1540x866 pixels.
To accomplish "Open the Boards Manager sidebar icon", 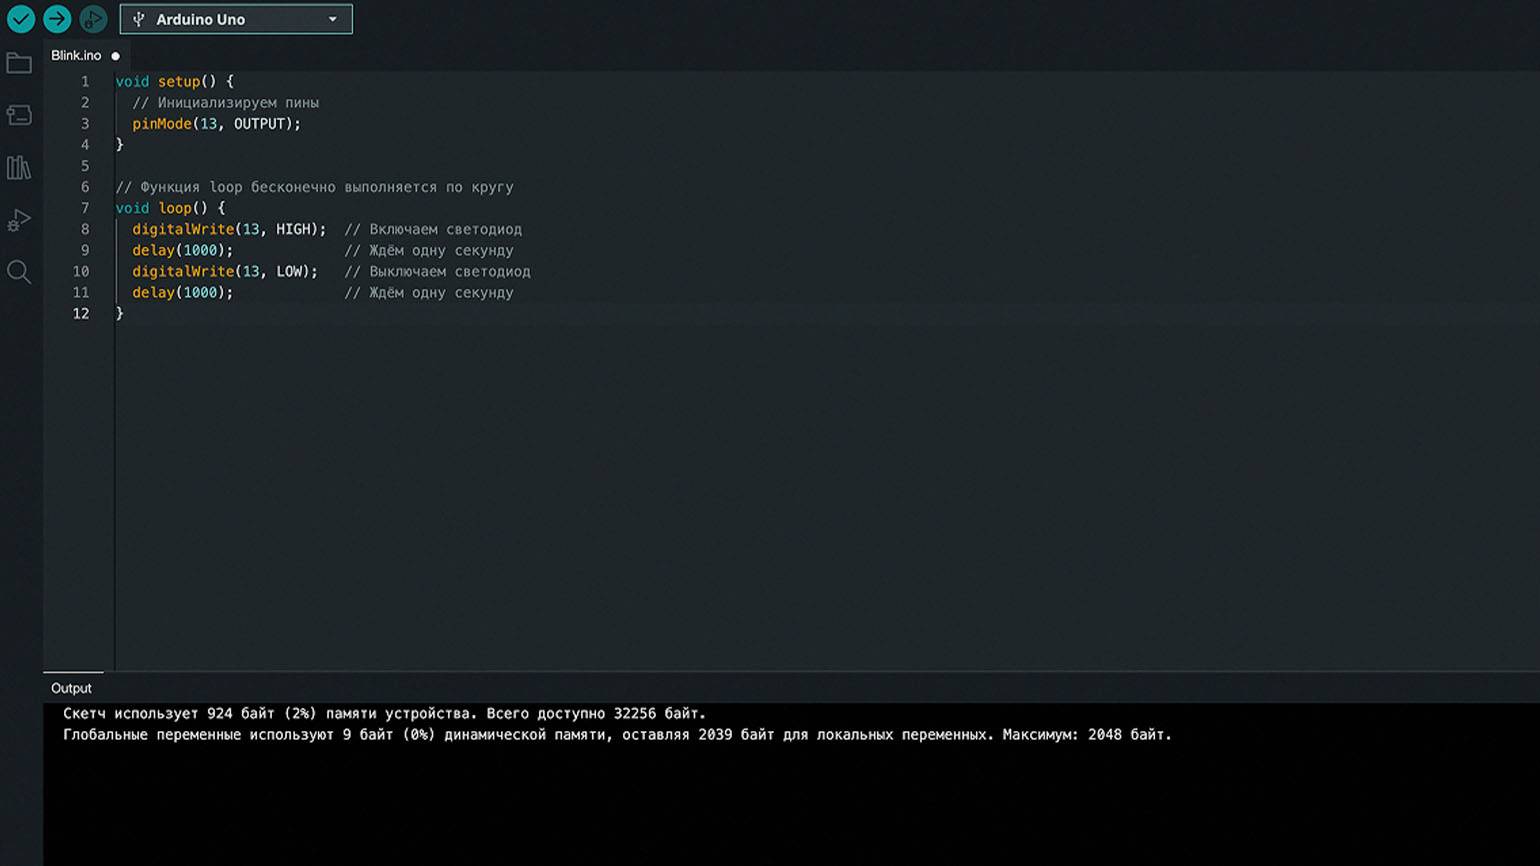I will coord(19,115).
